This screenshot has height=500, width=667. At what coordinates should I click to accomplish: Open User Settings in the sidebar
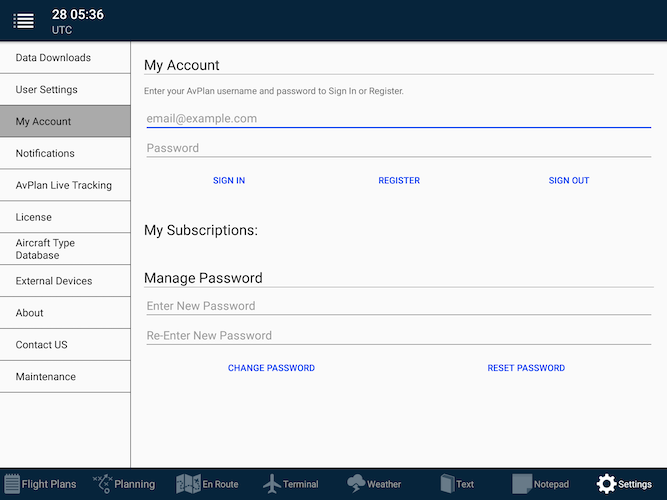[65, 90]
